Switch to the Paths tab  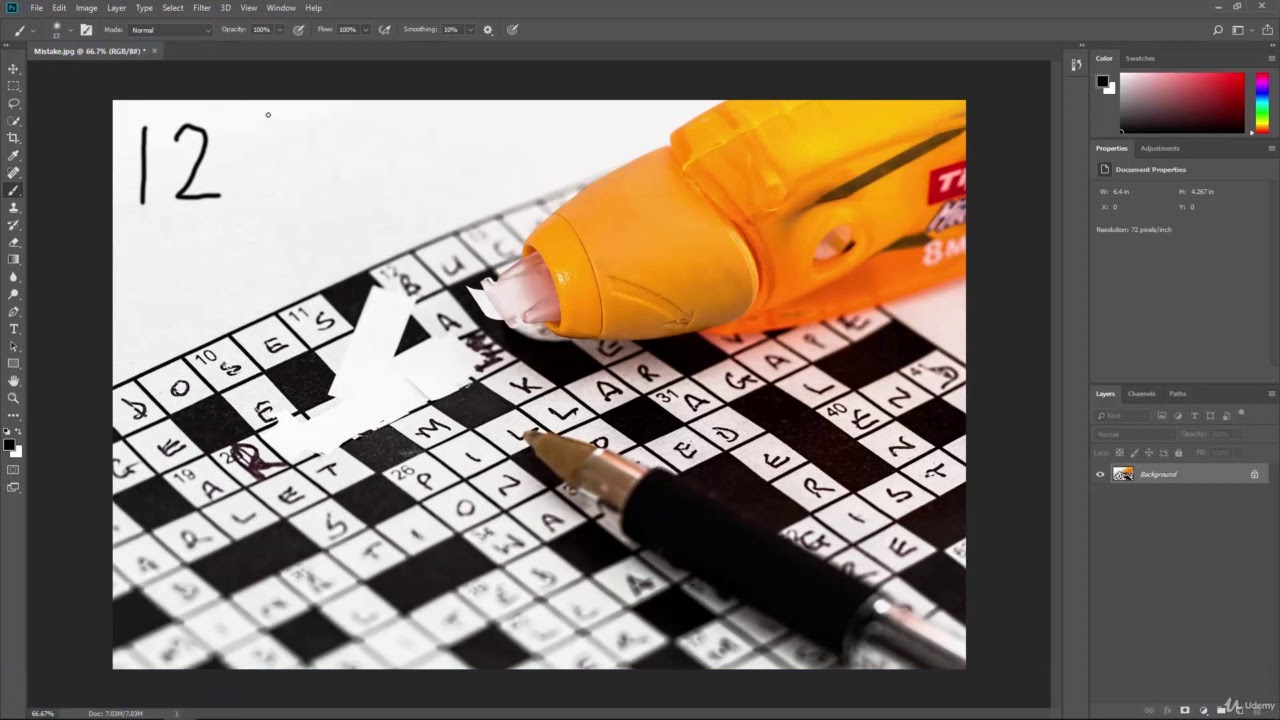coord(1177,393)
